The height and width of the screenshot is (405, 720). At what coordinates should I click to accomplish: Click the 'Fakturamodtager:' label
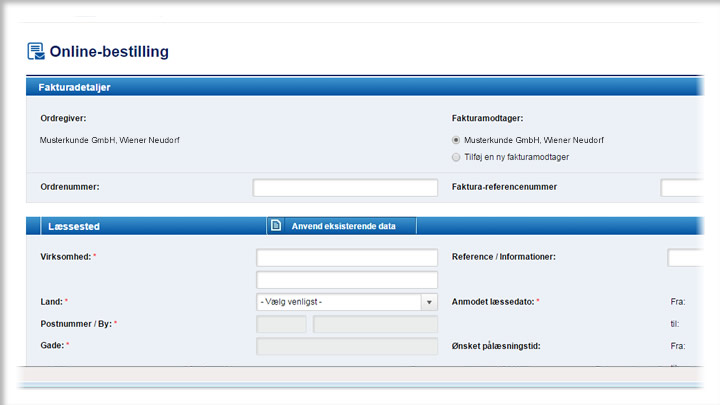[487, 118]
